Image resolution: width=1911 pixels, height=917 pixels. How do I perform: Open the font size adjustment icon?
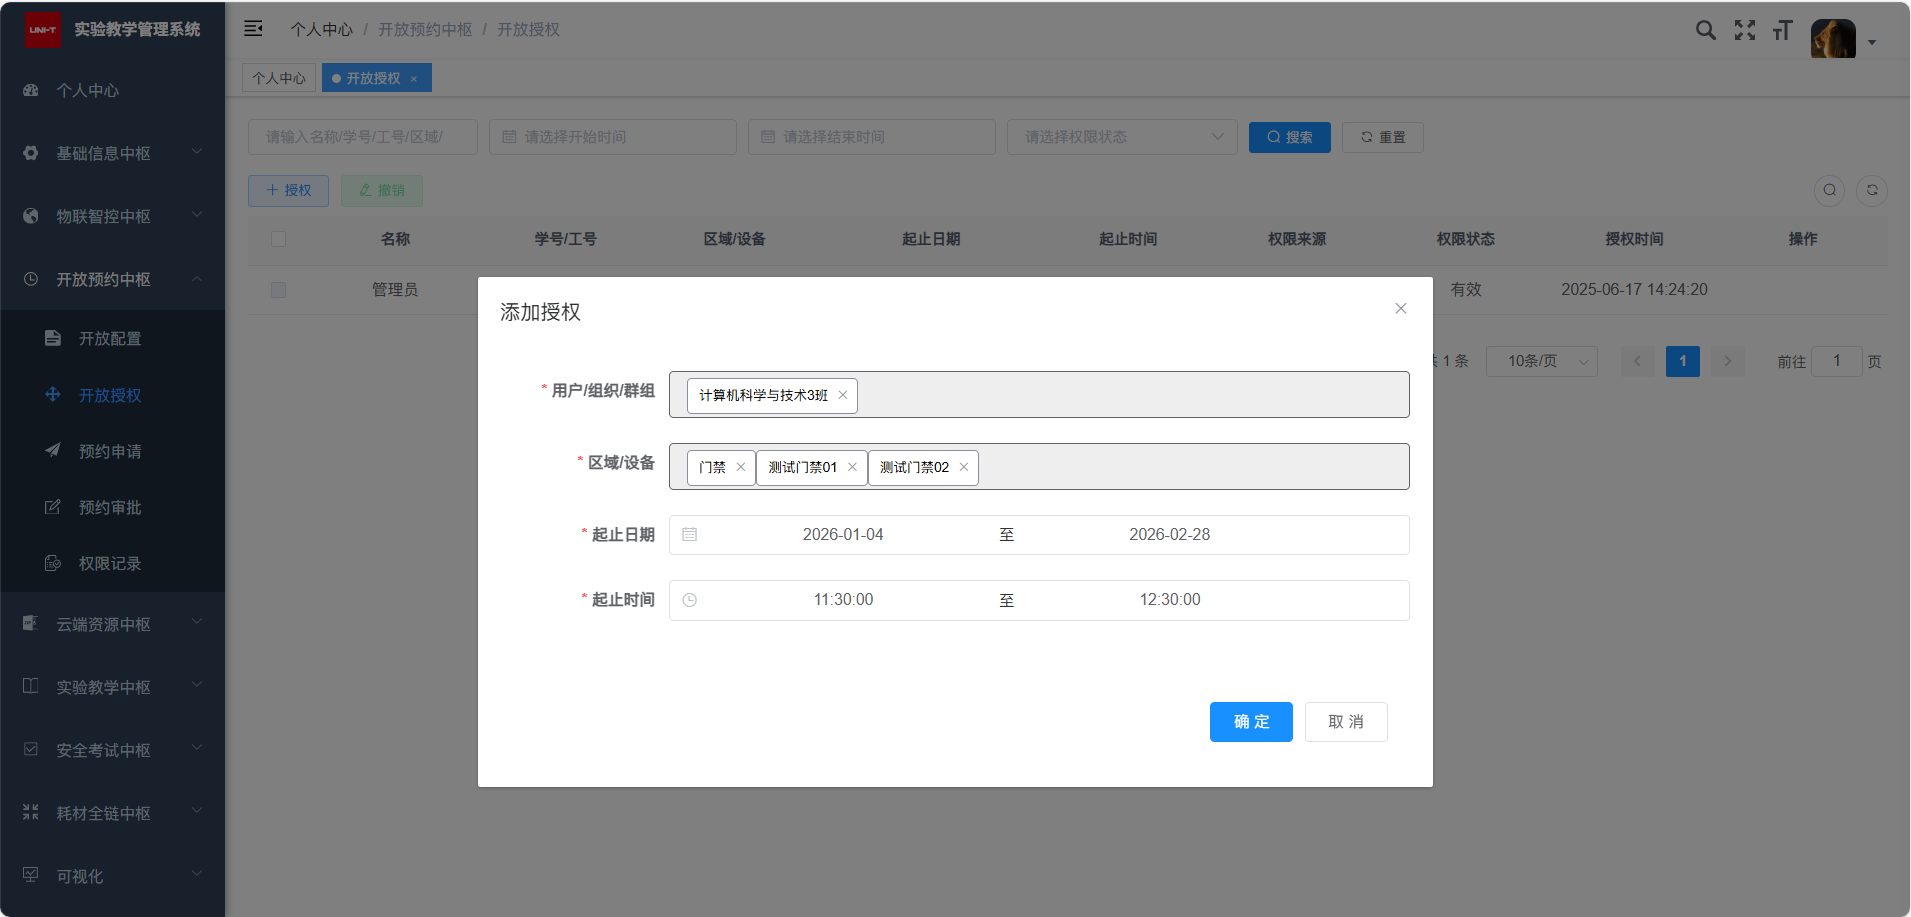pos(1782,30)
